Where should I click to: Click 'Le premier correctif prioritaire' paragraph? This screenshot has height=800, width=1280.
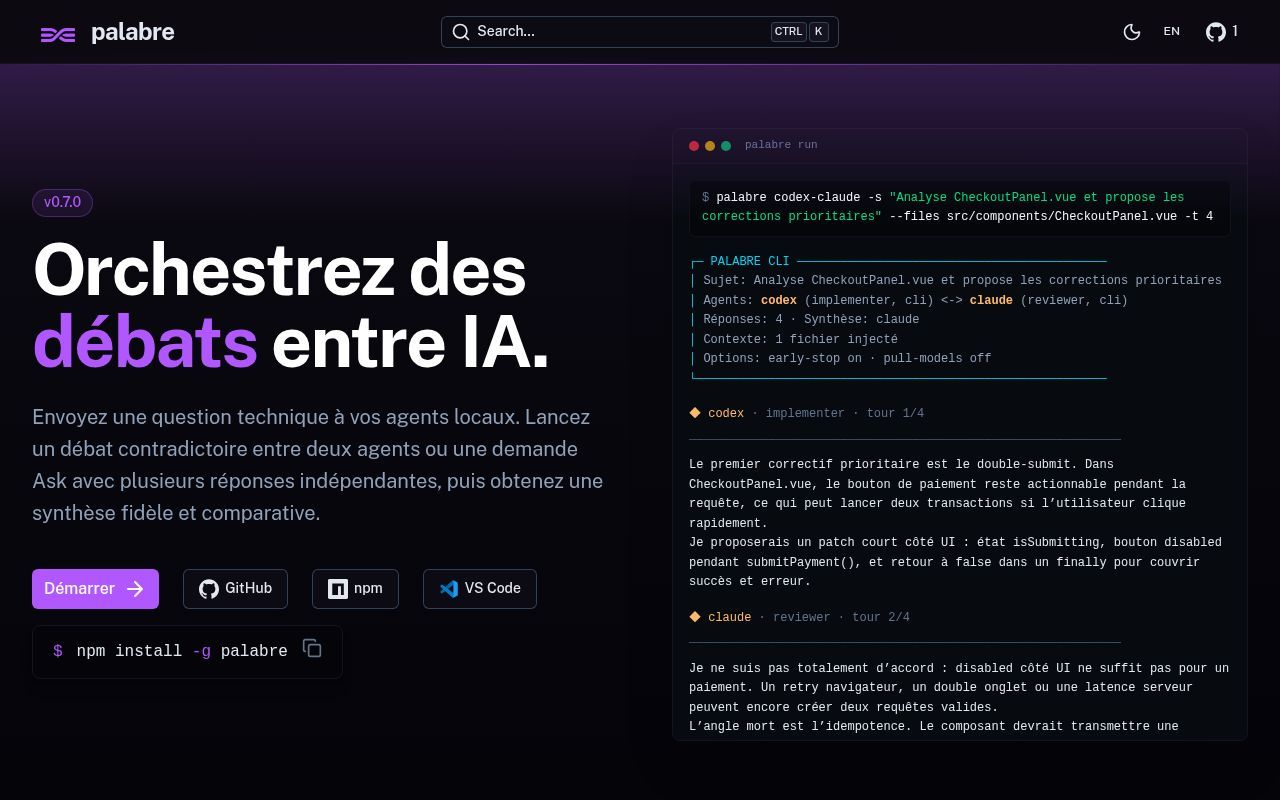(955, 523)
